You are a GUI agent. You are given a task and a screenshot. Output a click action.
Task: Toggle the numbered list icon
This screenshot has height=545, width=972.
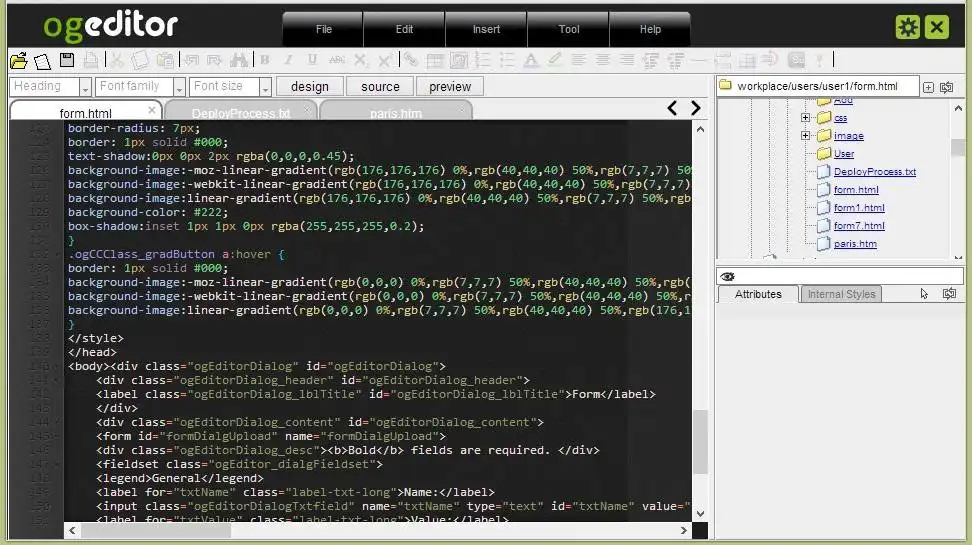[x=482, y=60]
